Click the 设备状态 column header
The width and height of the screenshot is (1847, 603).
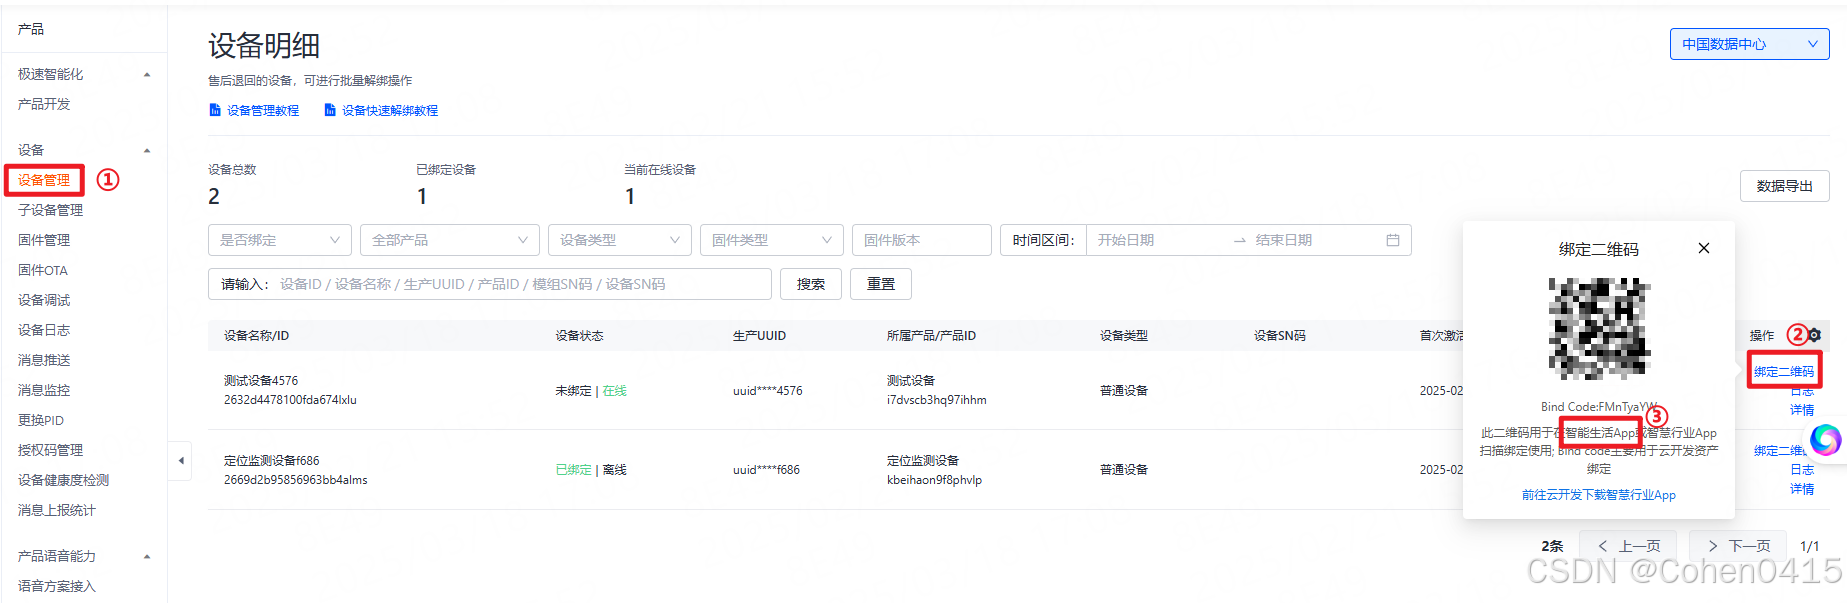[580, 336]
